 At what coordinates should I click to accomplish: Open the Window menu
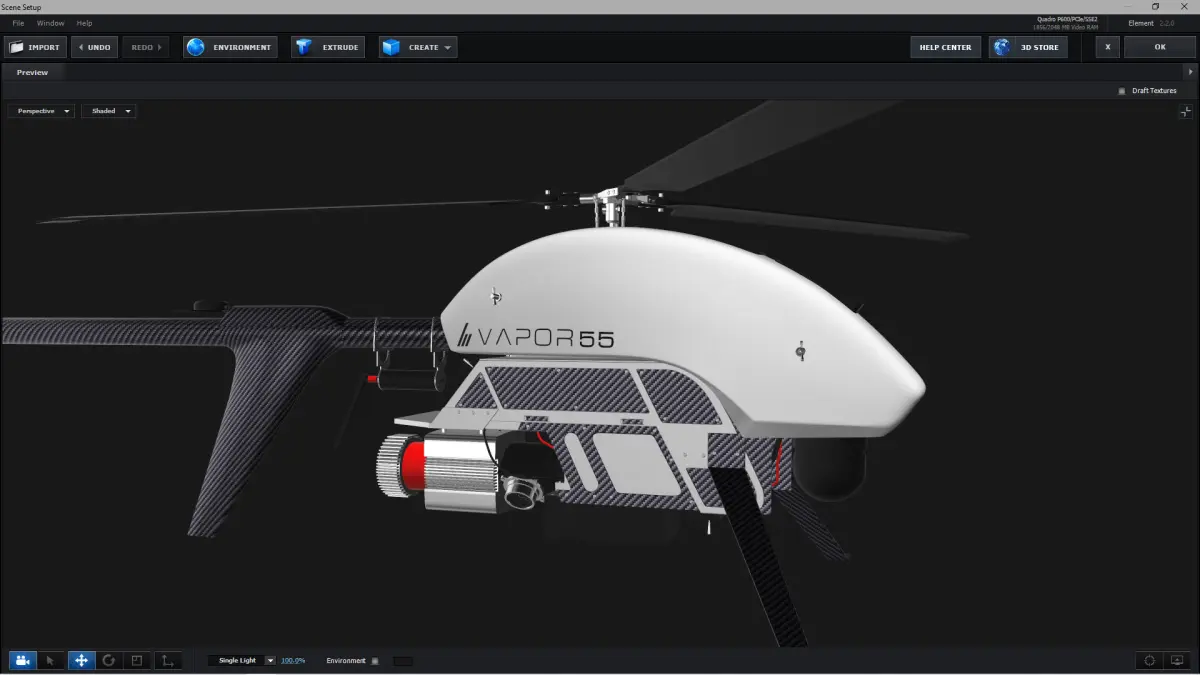(50, 23)
